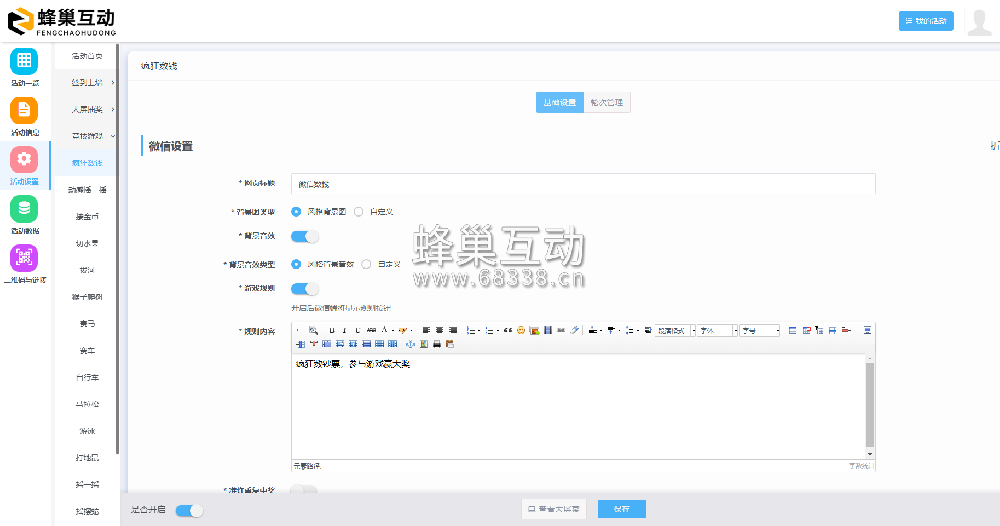Toggle the first blue switch under radio options
The width and height of the screenshot is (1000, 526).
[305, 237]
